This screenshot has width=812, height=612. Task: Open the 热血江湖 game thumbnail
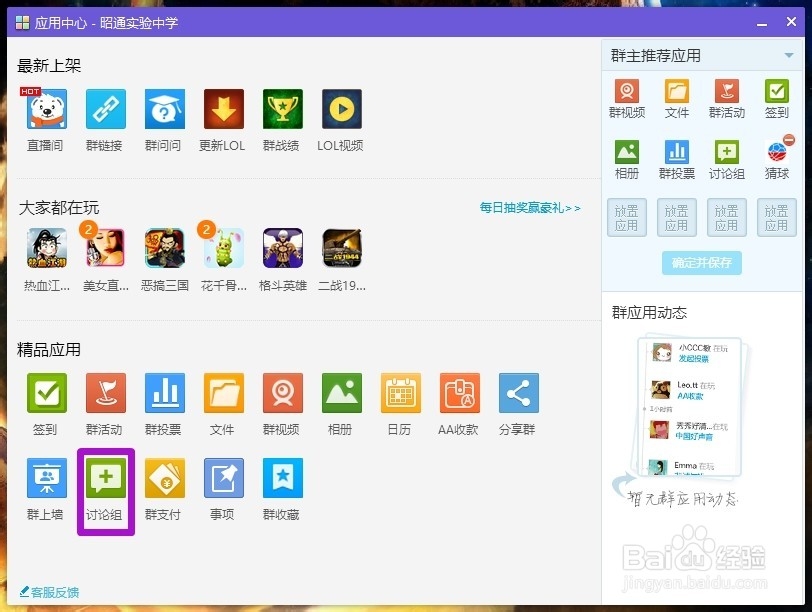point(45,248)
